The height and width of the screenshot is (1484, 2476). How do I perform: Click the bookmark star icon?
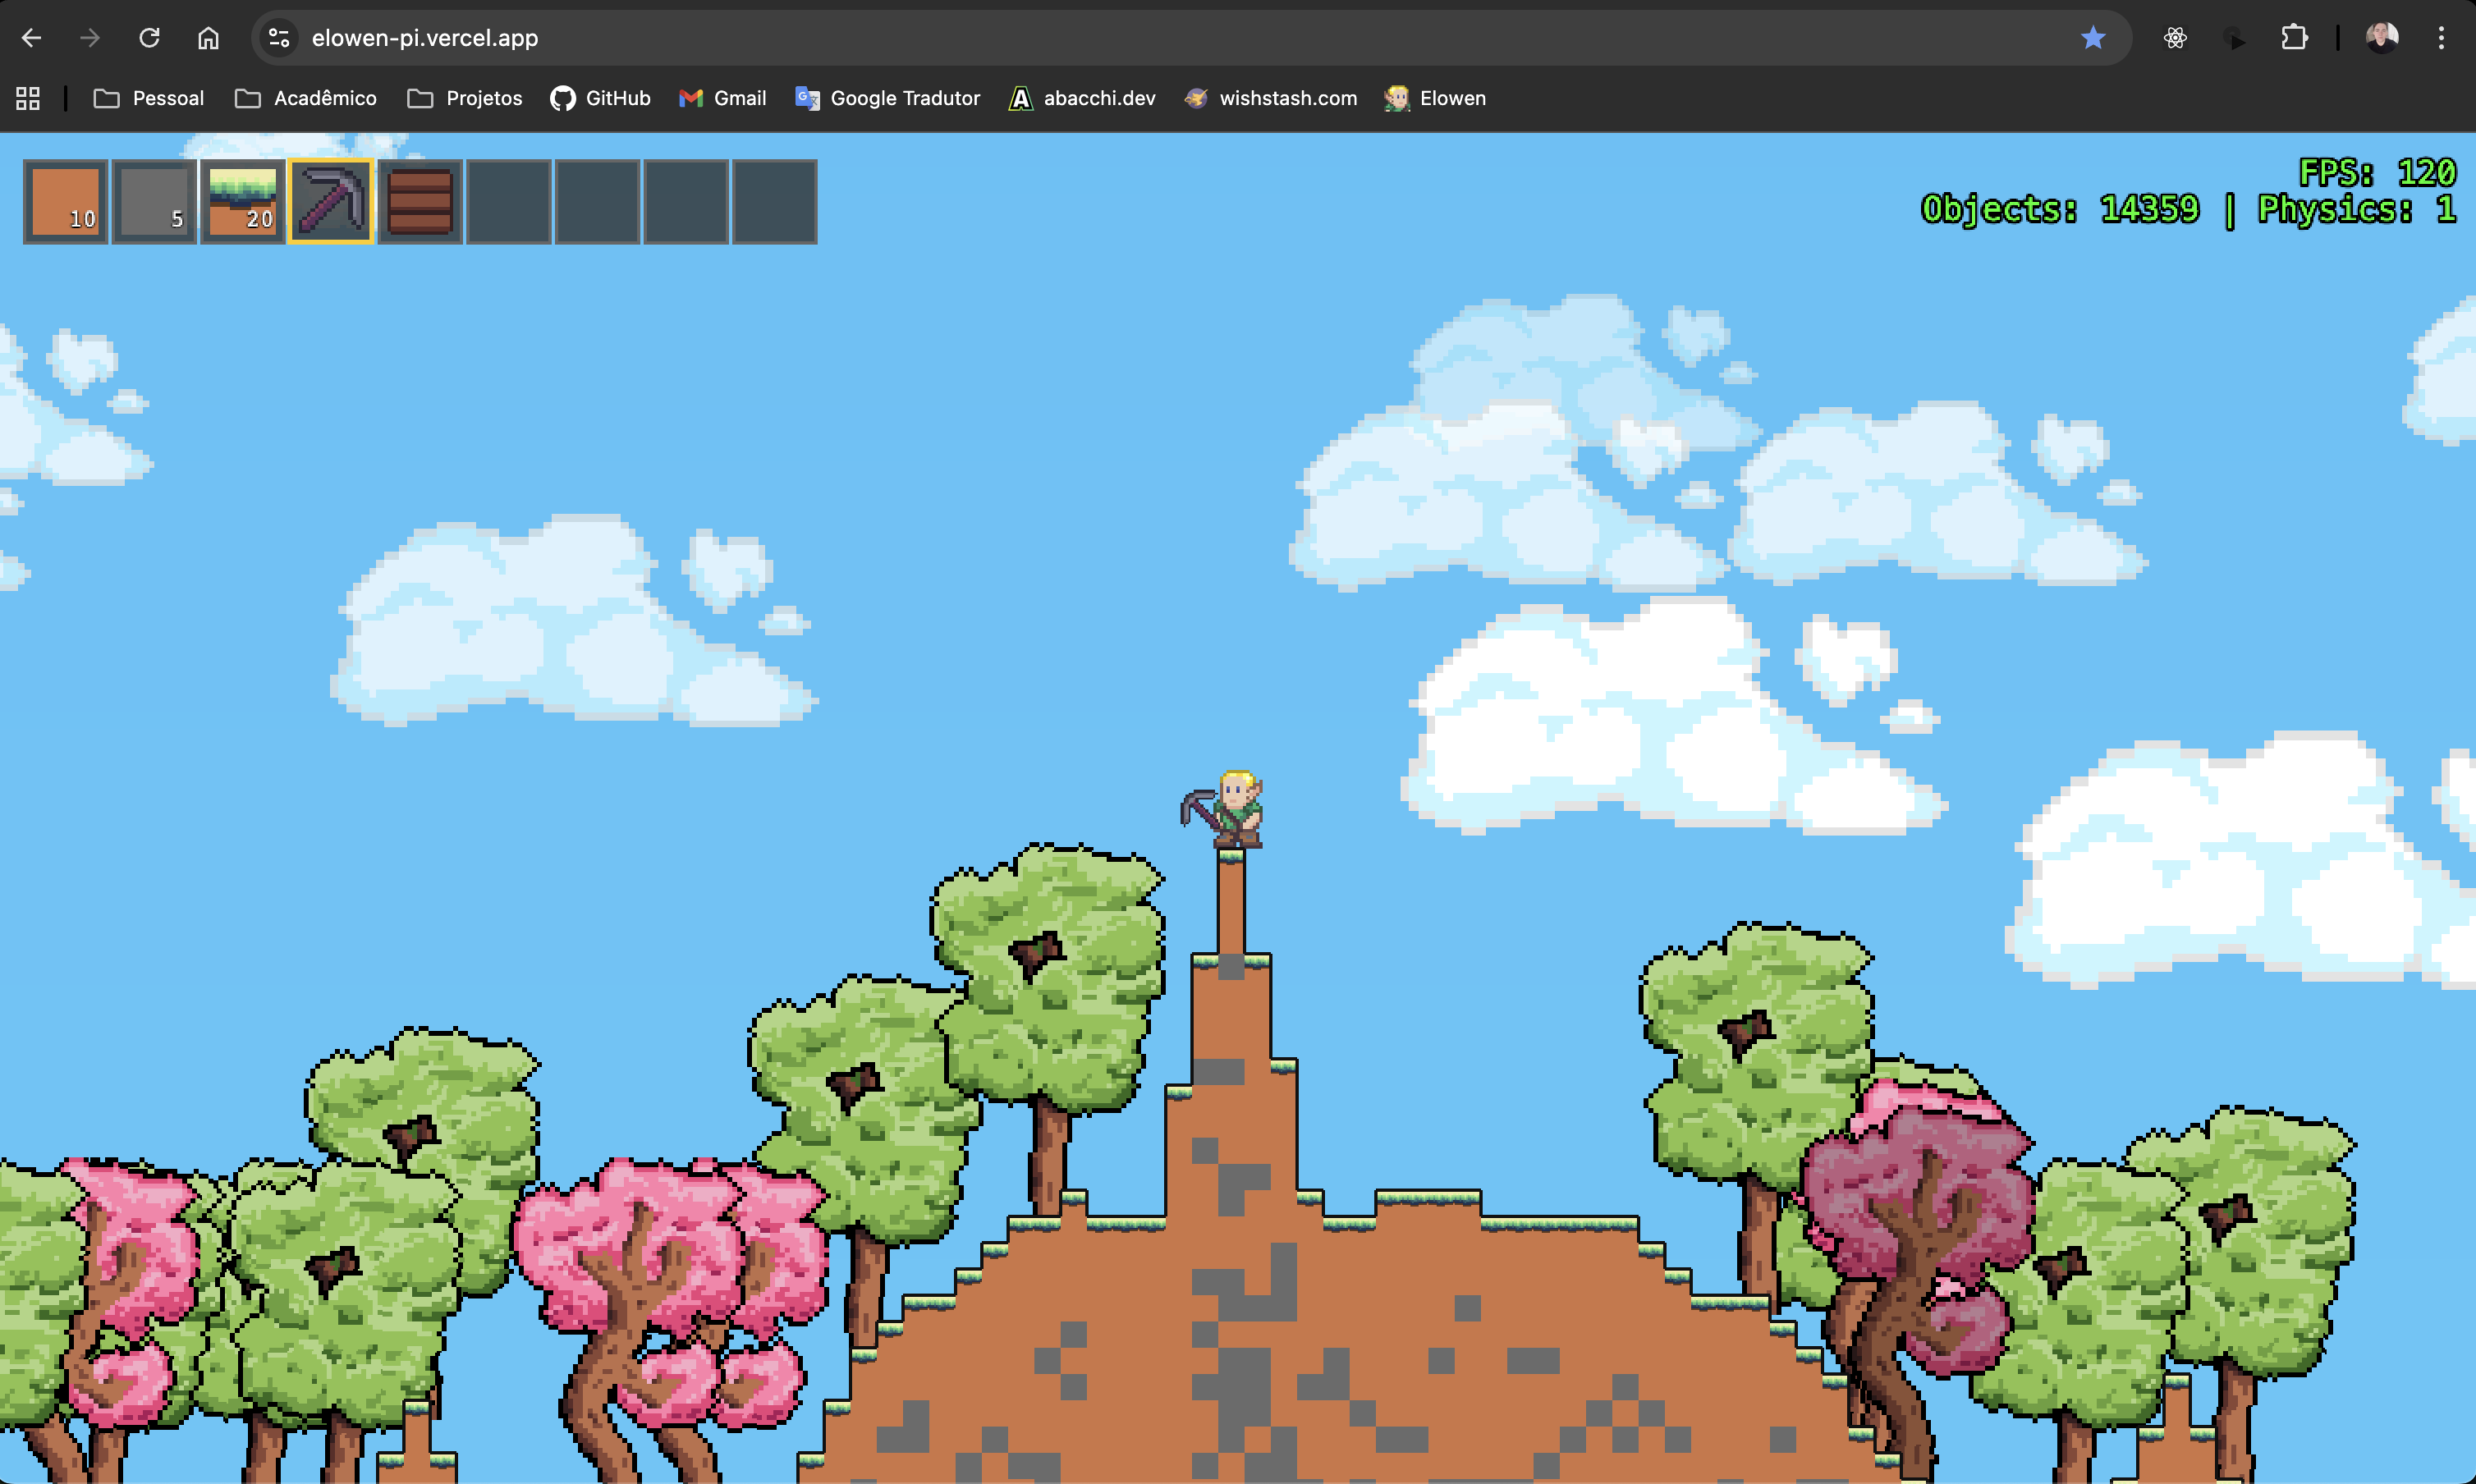point(2092,38)
